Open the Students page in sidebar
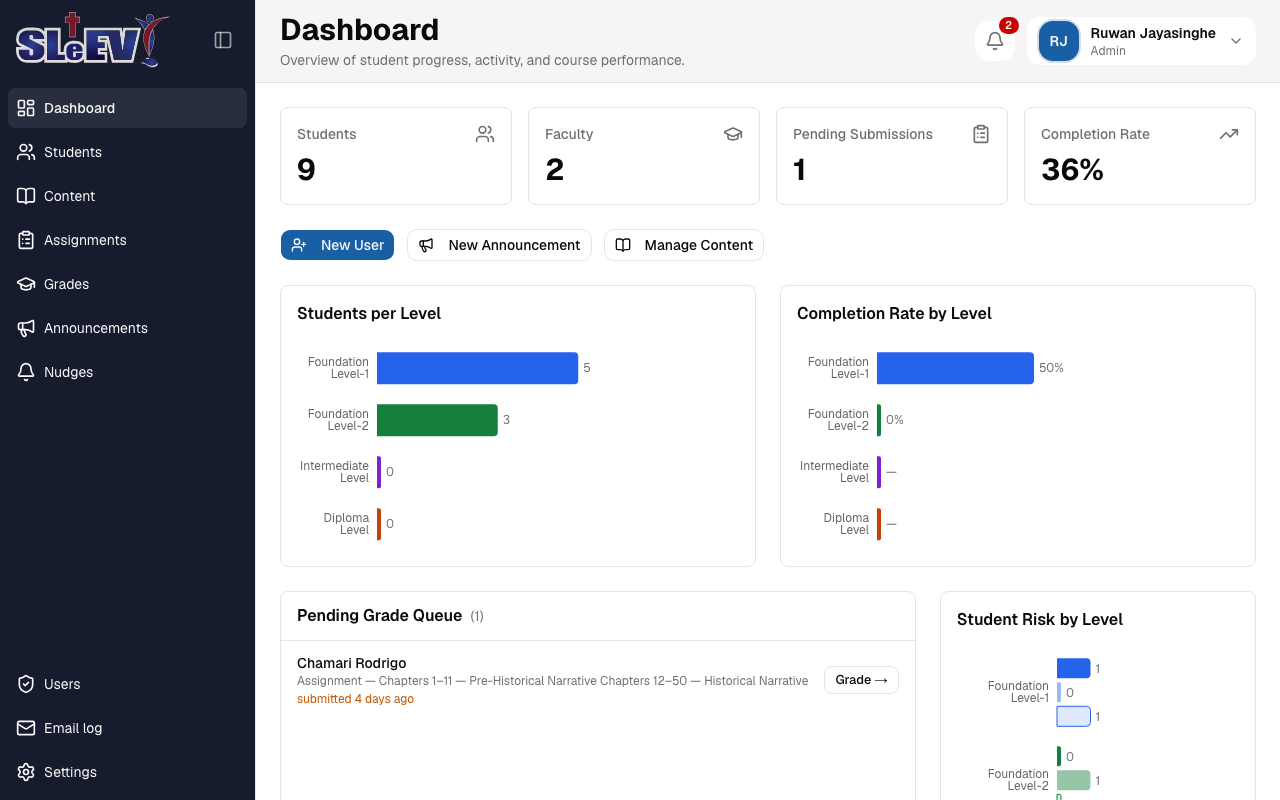The width and height of the screenshot is (1280, 800). (127, 152)
